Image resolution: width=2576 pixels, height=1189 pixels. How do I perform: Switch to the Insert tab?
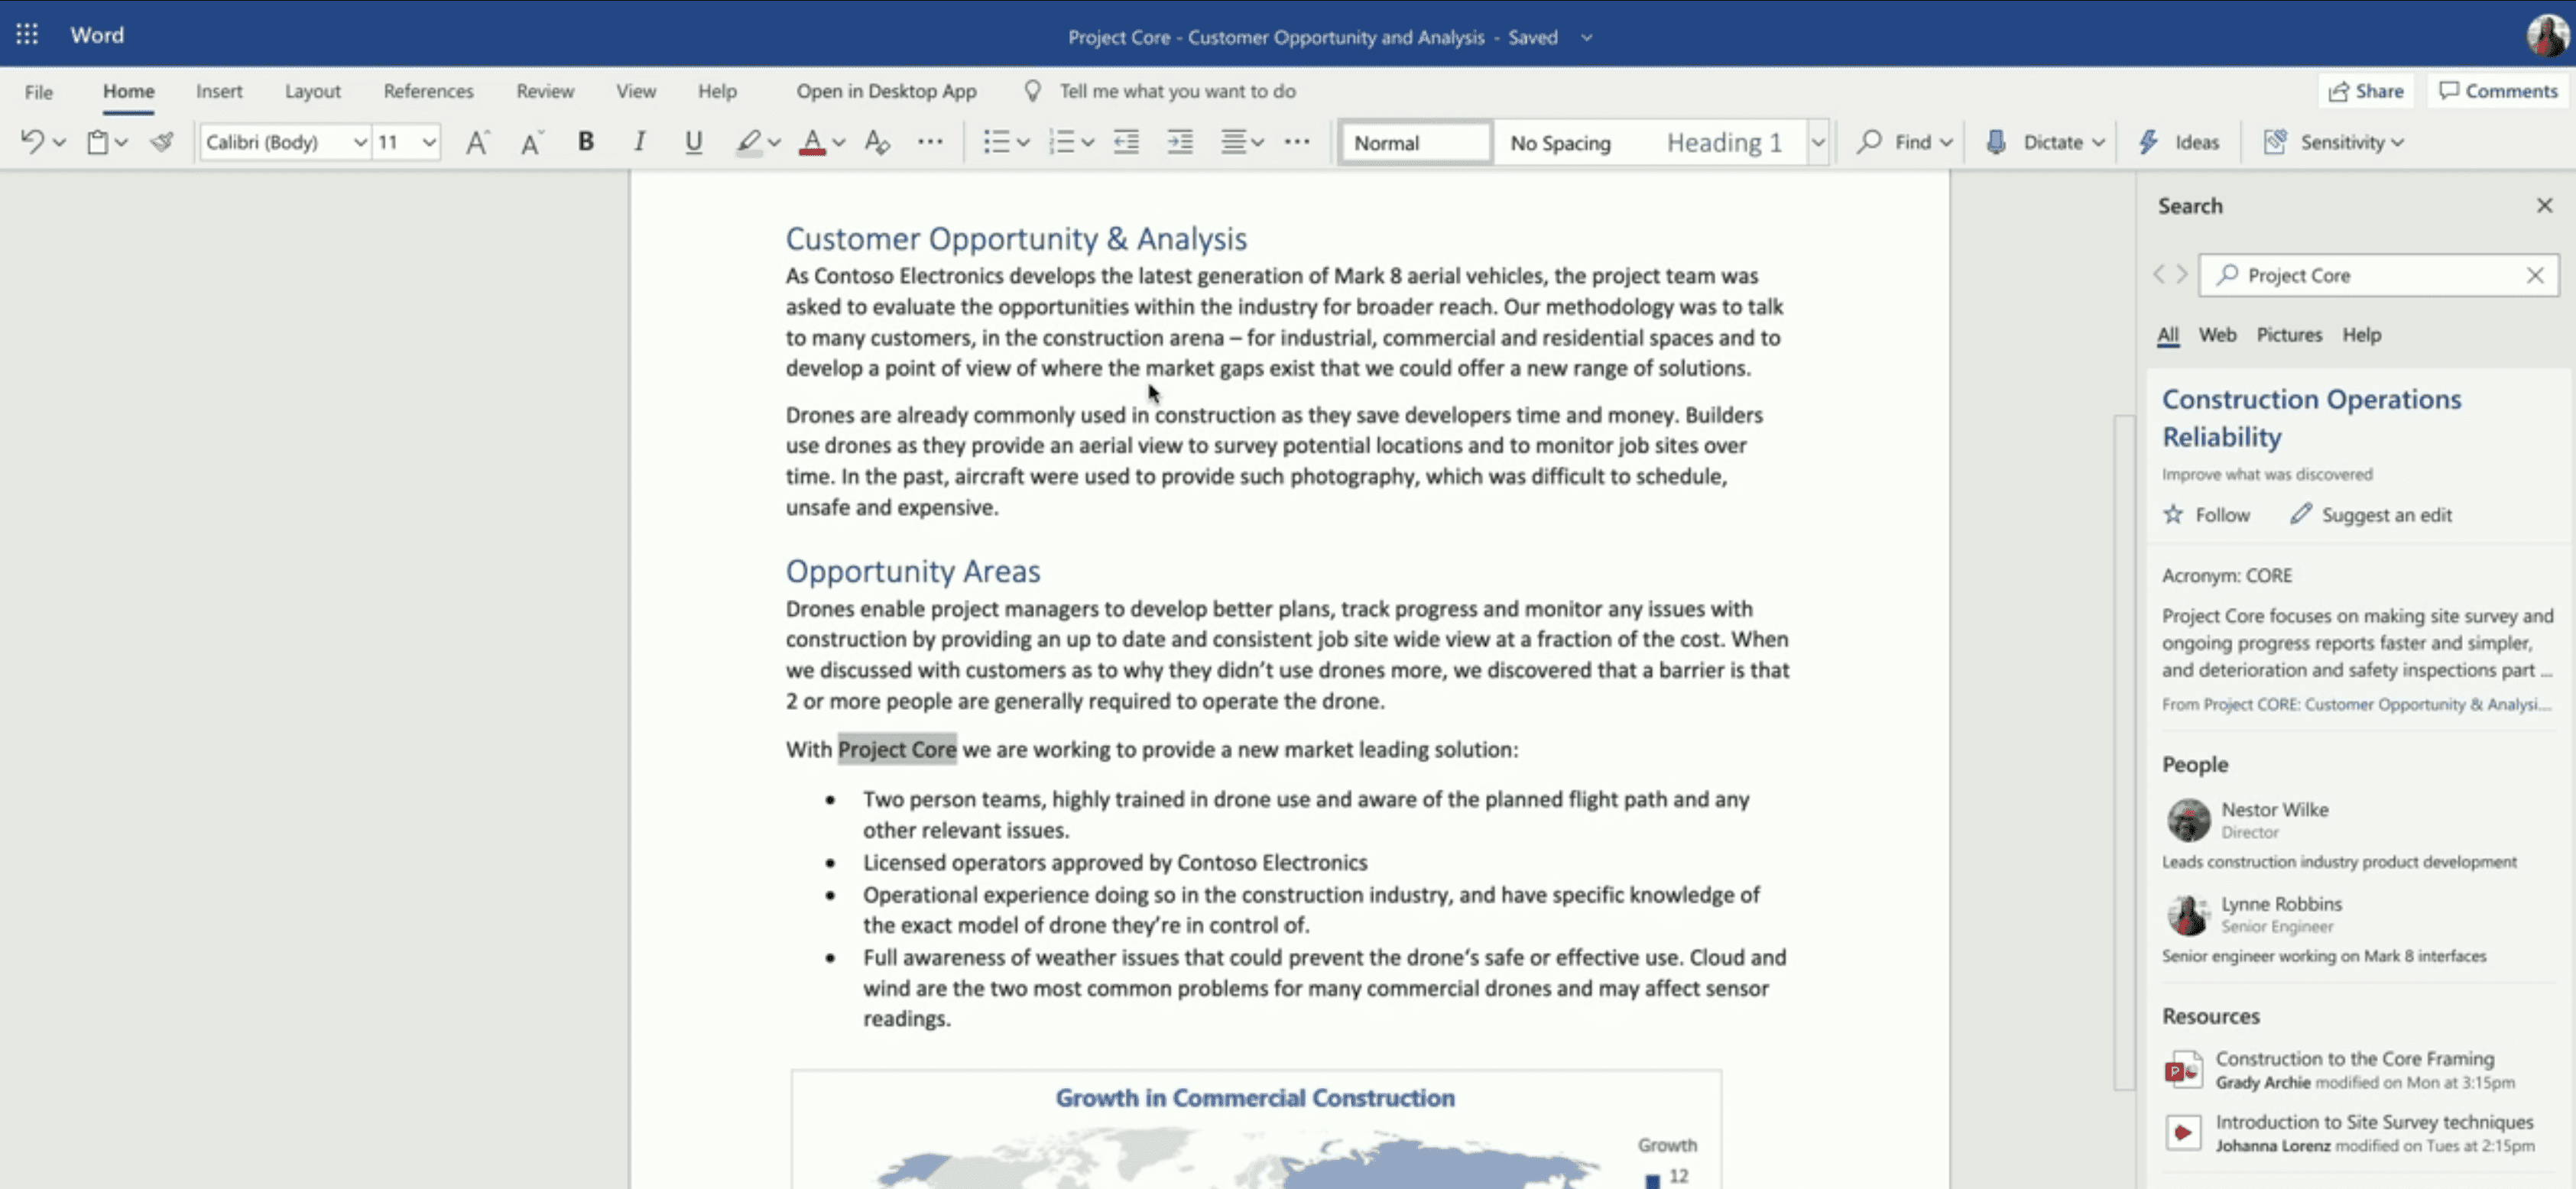coord(219,91)
